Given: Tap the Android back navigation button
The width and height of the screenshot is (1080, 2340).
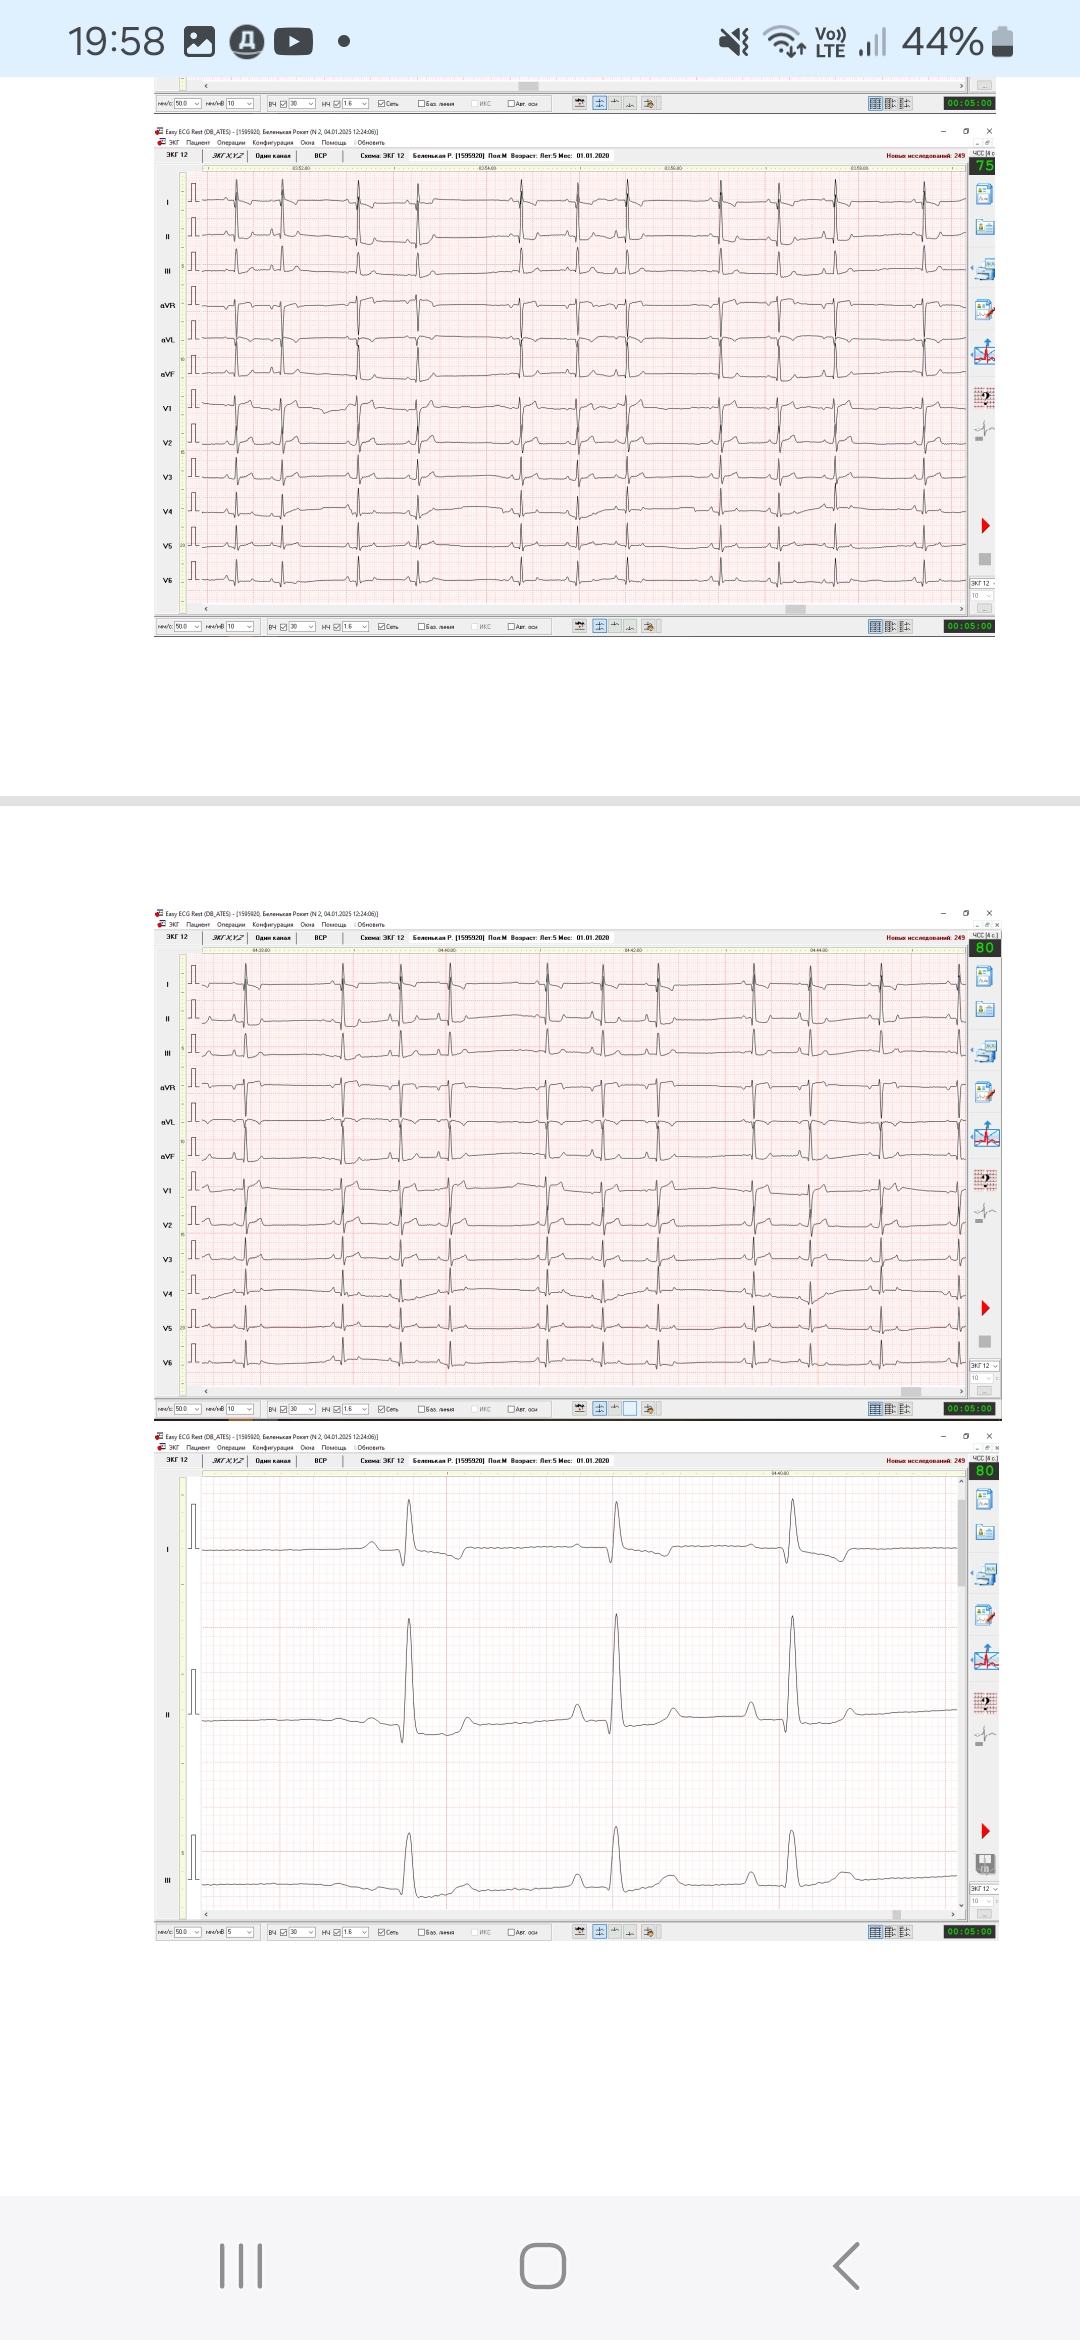Looking at the screenshot, I should coord(846,2266).
